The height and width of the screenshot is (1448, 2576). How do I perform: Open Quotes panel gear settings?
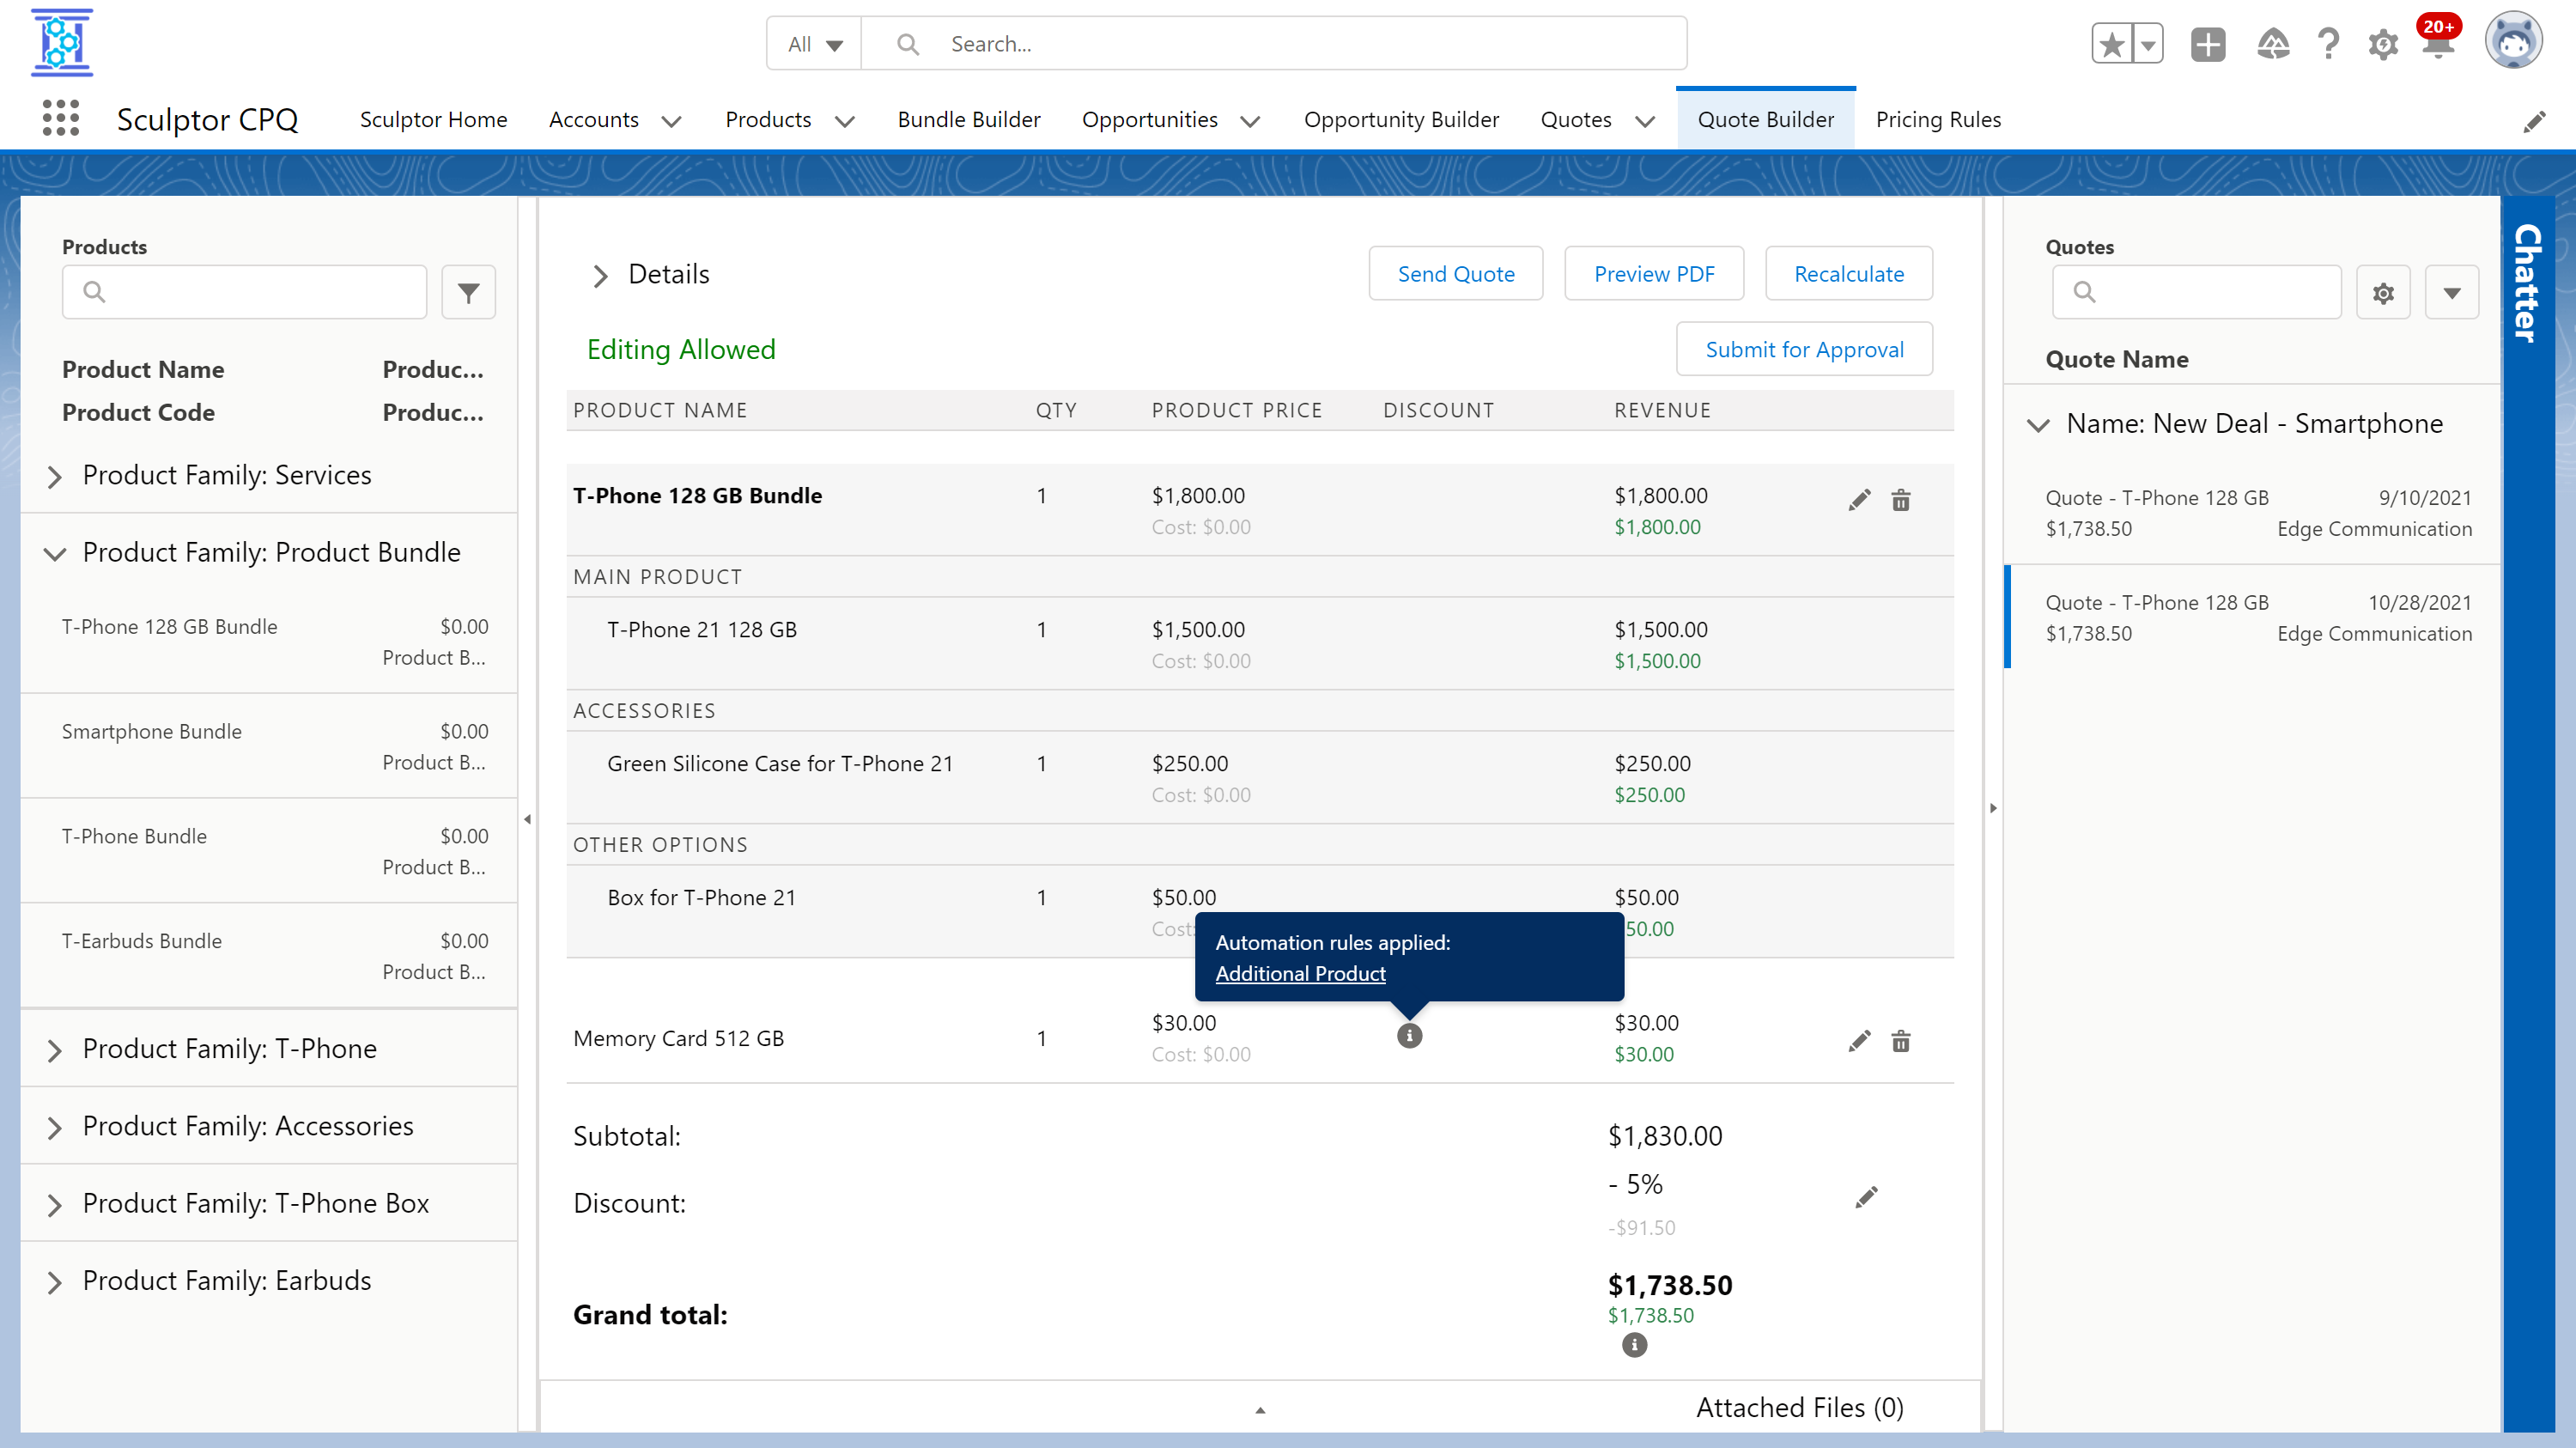click(2383, 292)
